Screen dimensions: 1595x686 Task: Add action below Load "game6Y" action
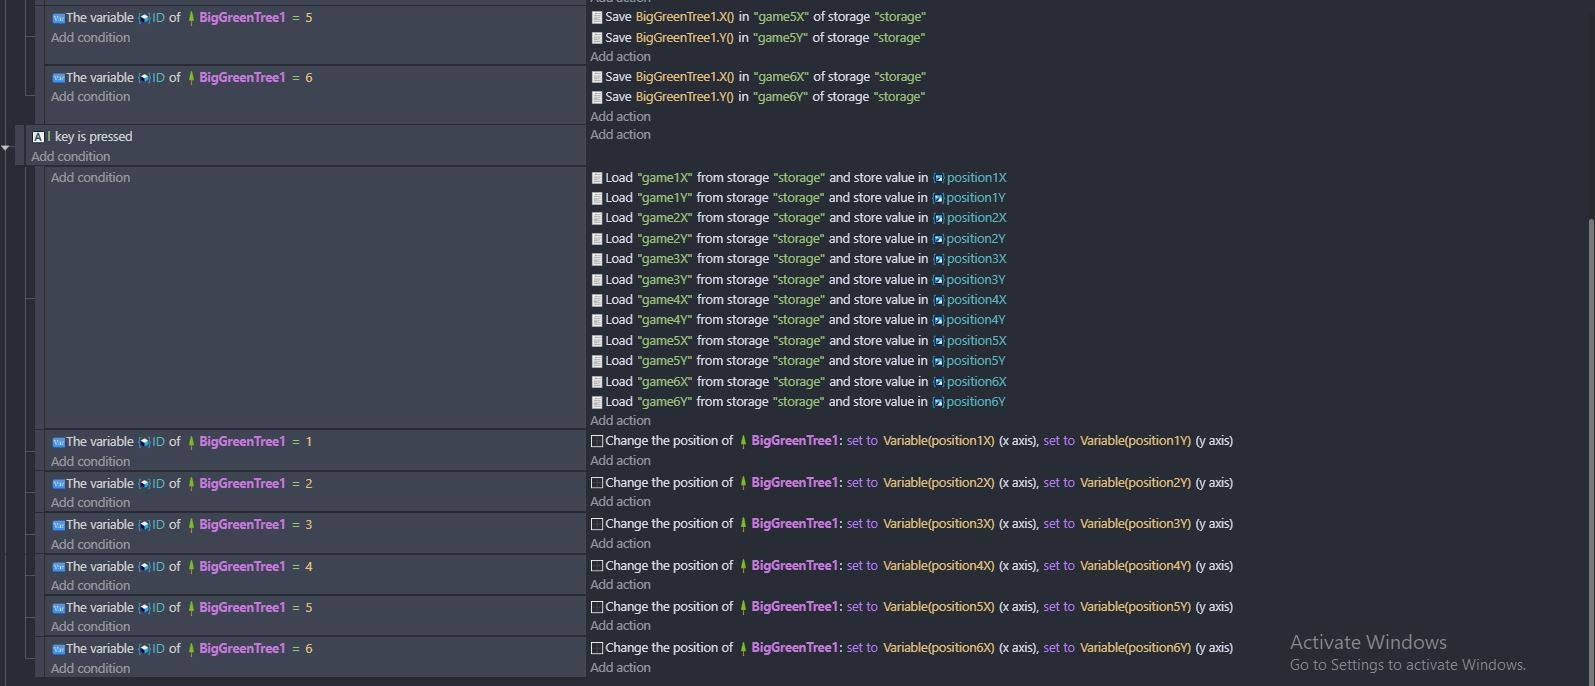pyautogui.click(x=620, y=421)
